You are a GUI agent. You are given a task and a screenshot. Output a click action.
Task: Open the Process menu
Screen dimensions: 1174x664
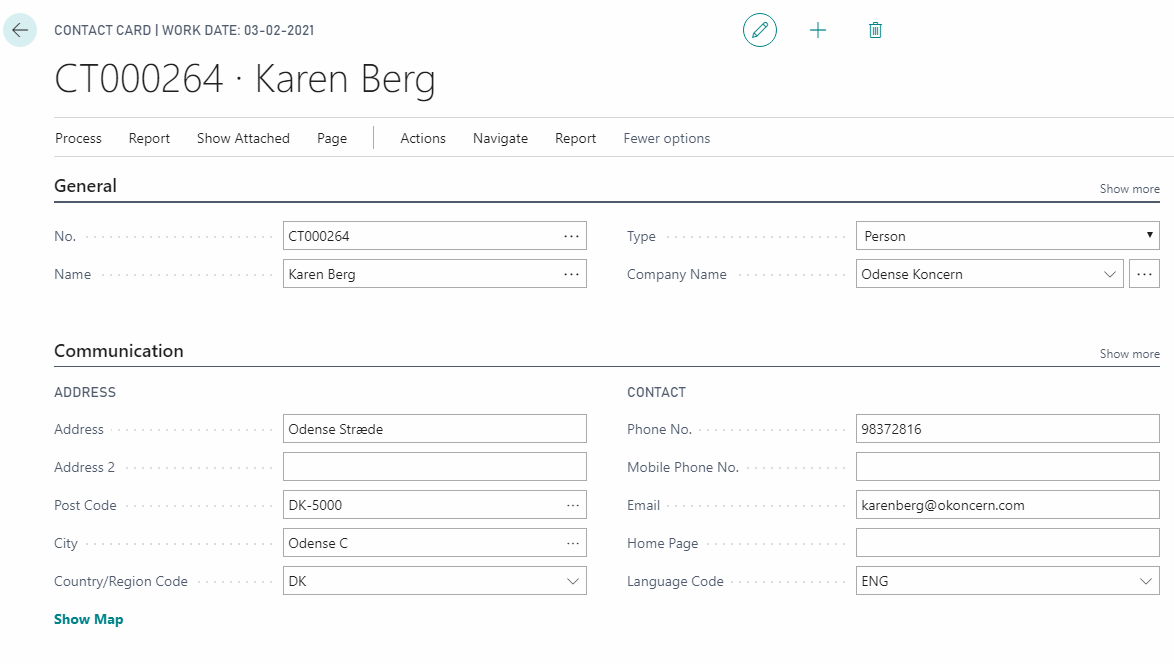pyautogui.click(x=78, y=139)
